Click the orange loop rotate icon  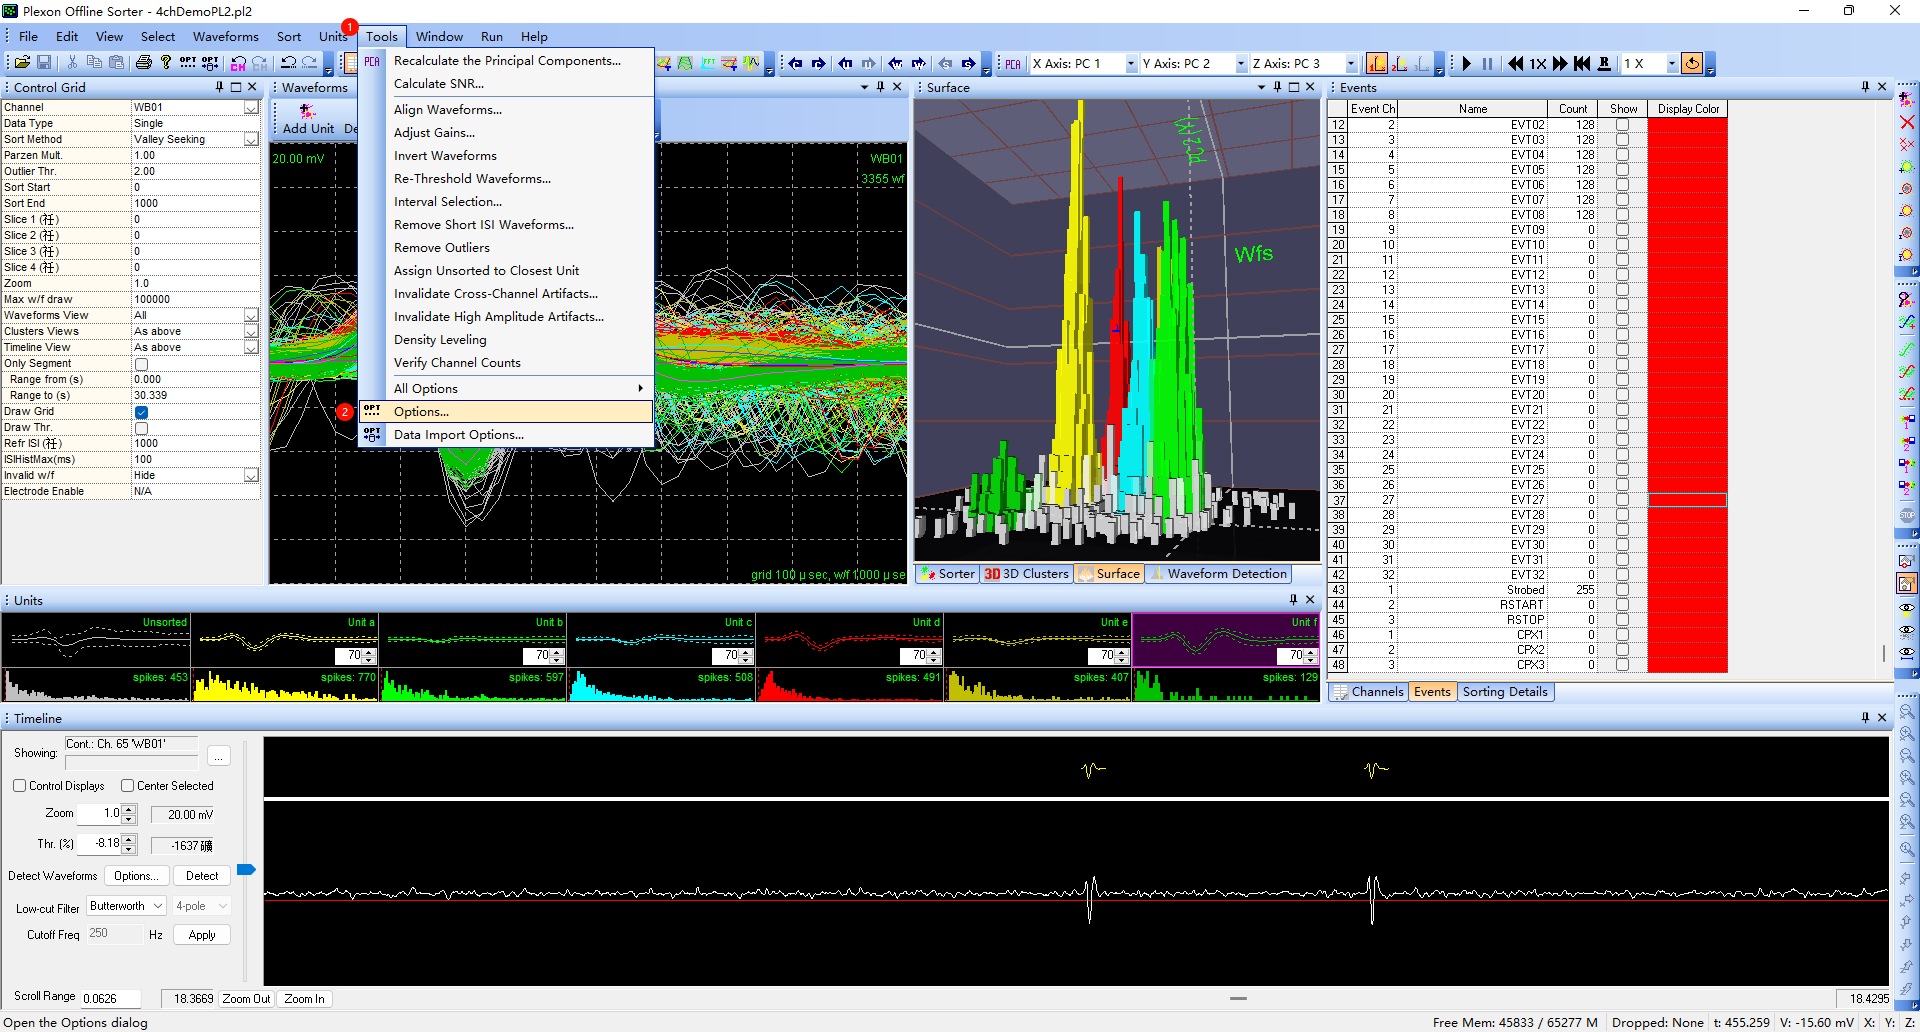coord(1692,64)
